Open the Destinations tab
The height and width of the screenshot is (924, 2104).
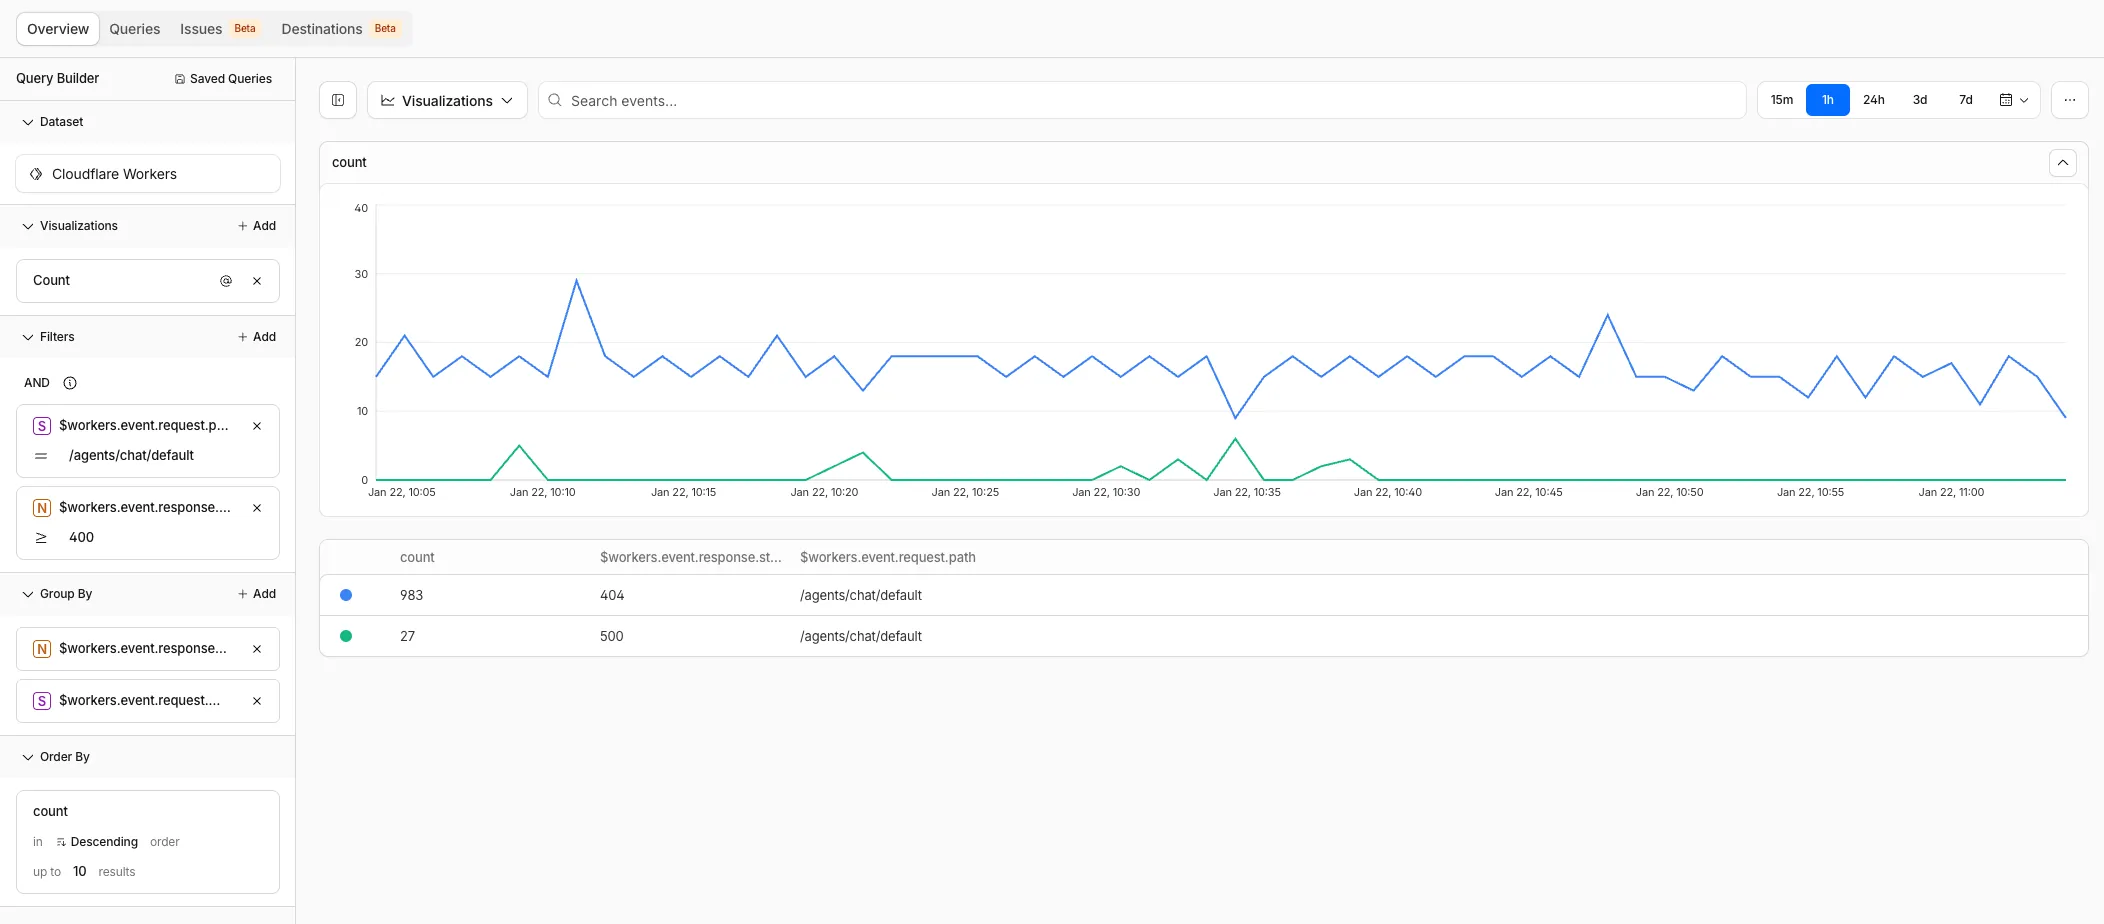322,29
